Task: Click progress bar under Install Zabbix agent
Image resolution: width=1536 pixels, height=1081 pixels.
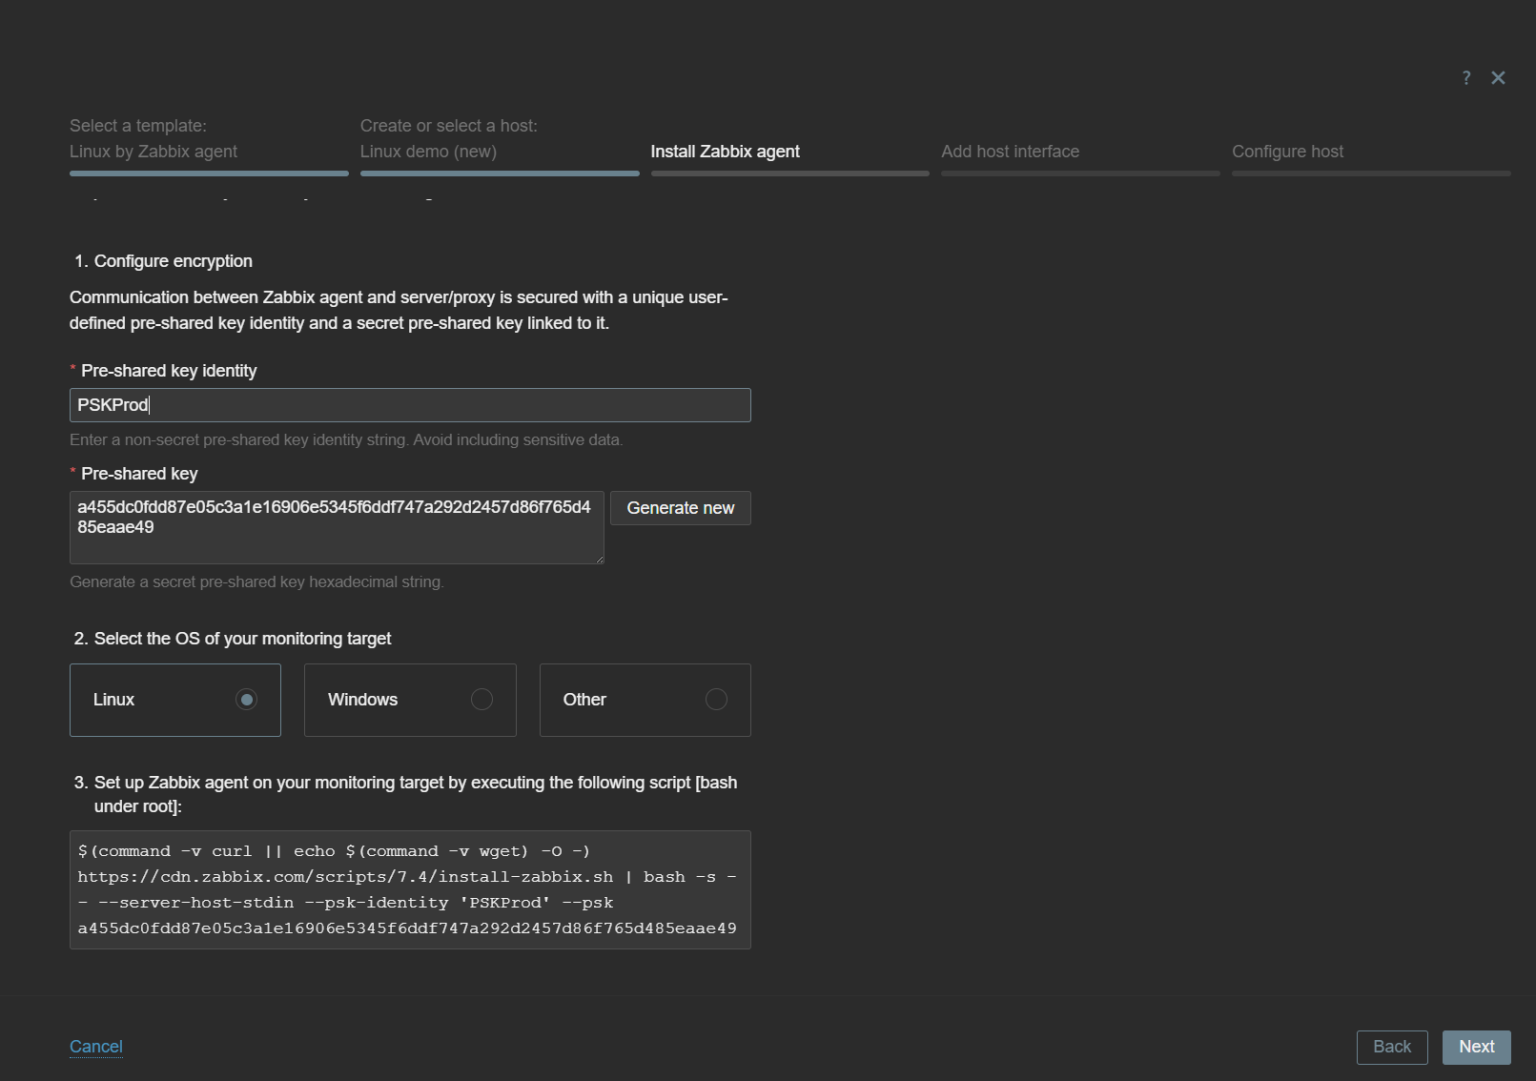Action: pyautogui.click(x=790, y=173)
